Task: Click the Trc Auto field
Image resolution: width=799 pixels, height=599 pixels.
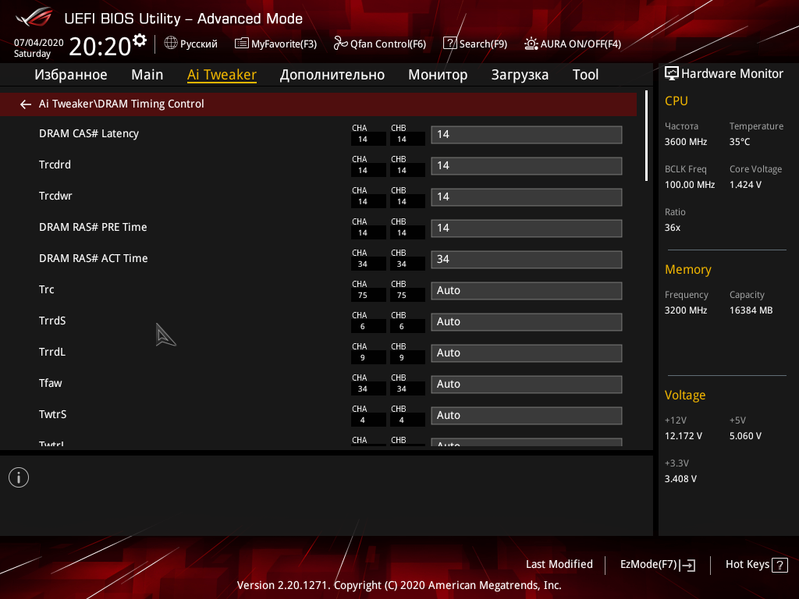Action: click(526, 290)
